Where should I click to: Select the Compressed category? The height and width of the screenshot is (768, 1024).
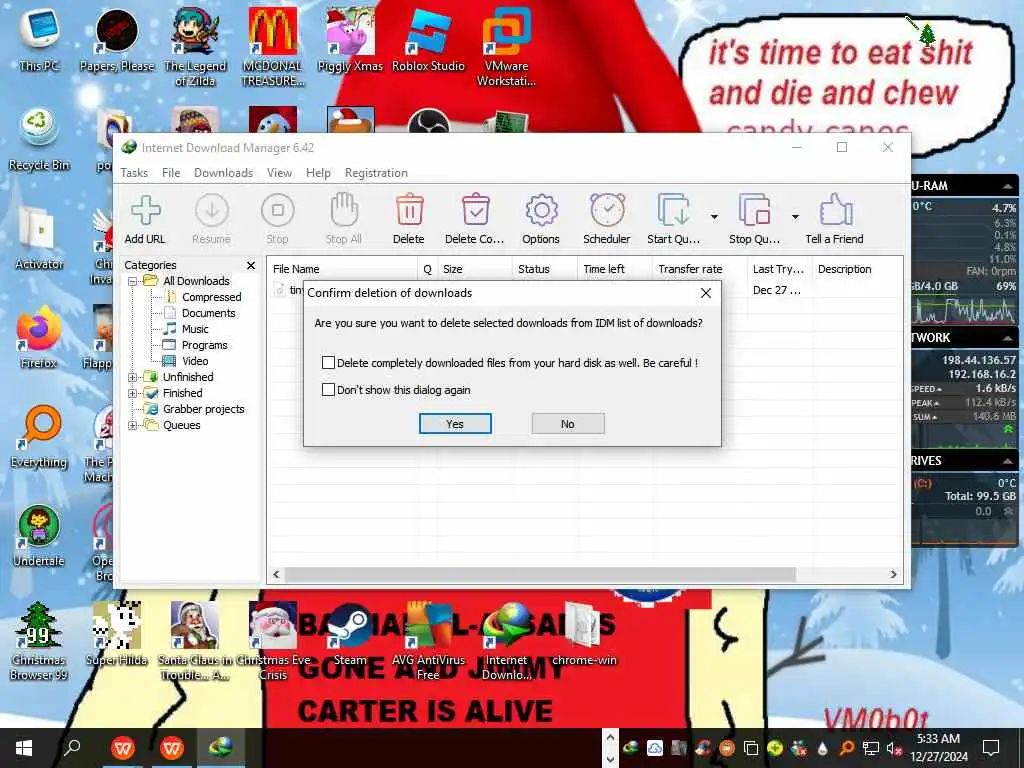212,297
